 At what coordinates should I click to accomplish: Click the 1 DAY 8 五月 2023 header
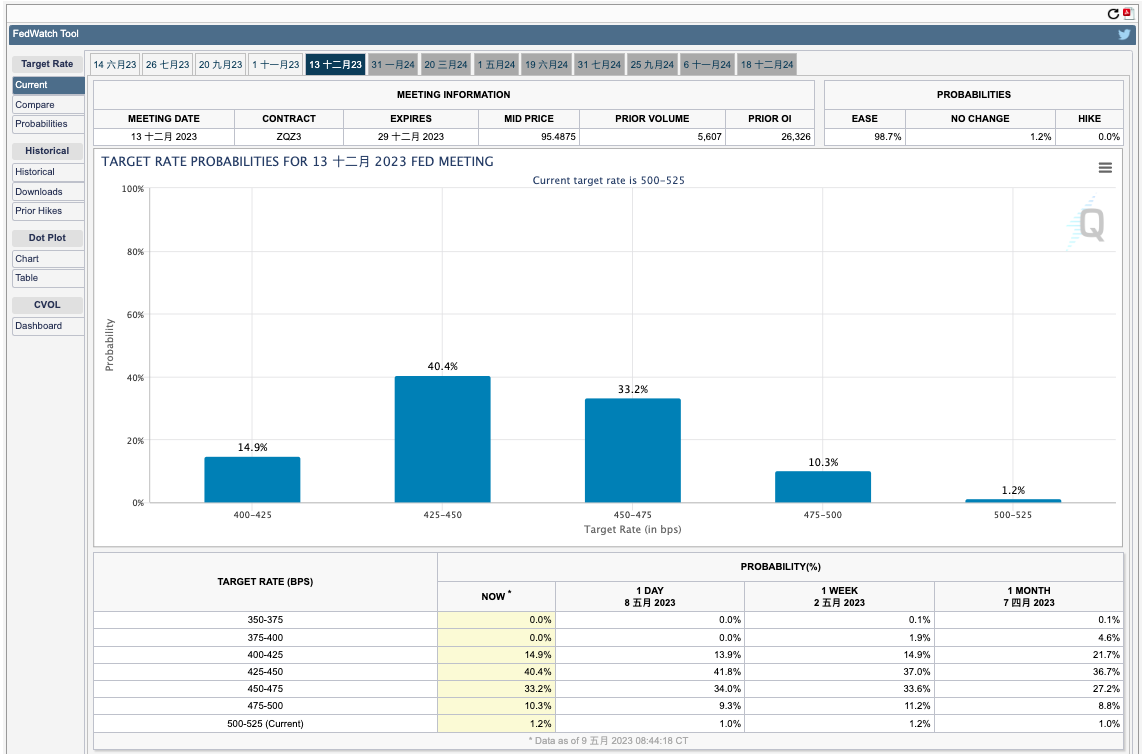pos(650,596)
